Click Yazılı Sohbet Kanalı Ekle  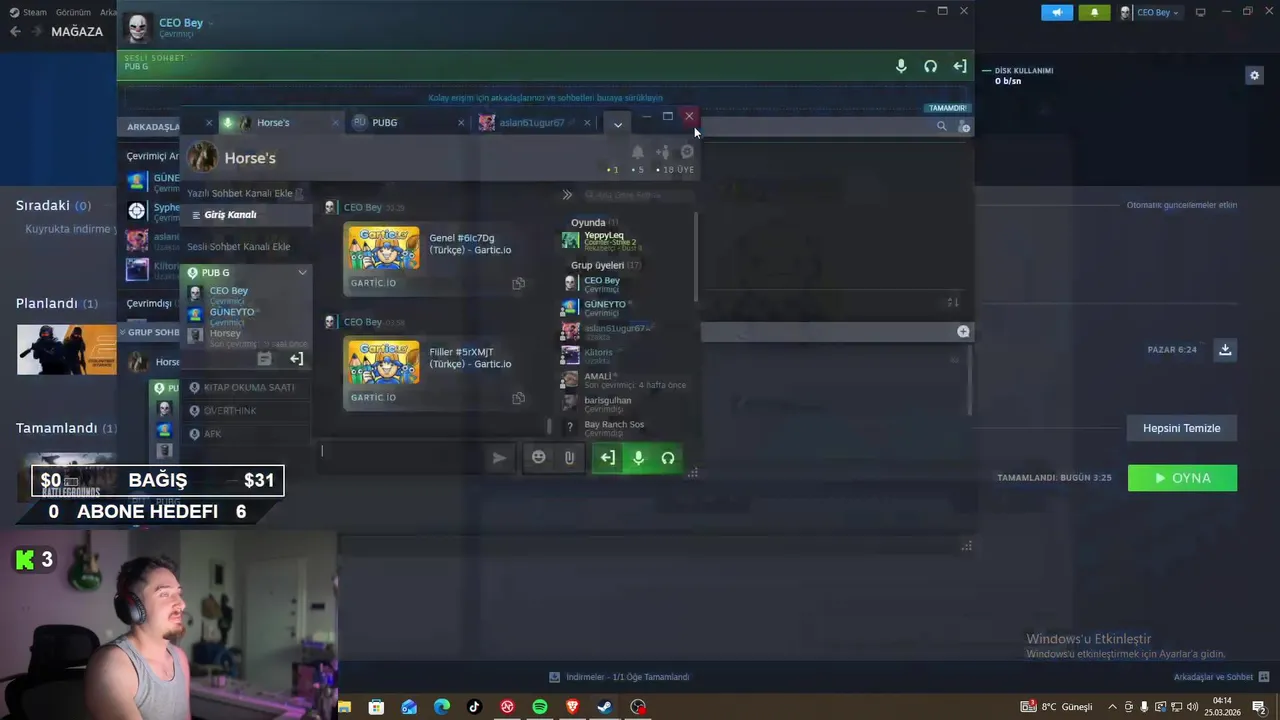pos(240,193)
